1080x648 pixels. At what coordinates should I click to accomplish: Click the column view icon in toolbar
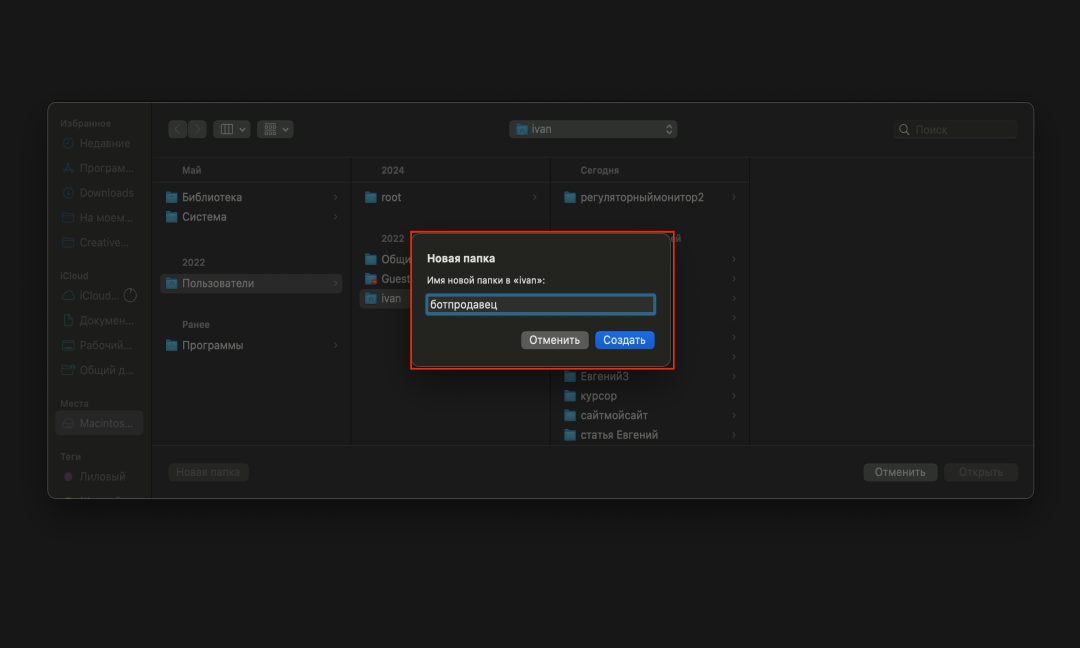coord(231,129)
